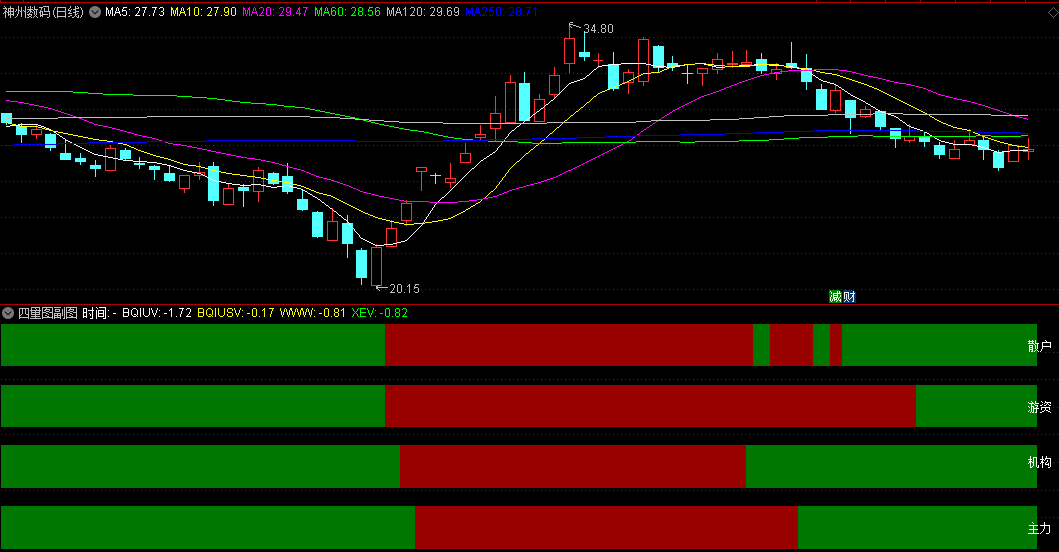
Task: Select the MA250: 28.71 label
Action: click(x=501, y=12)
